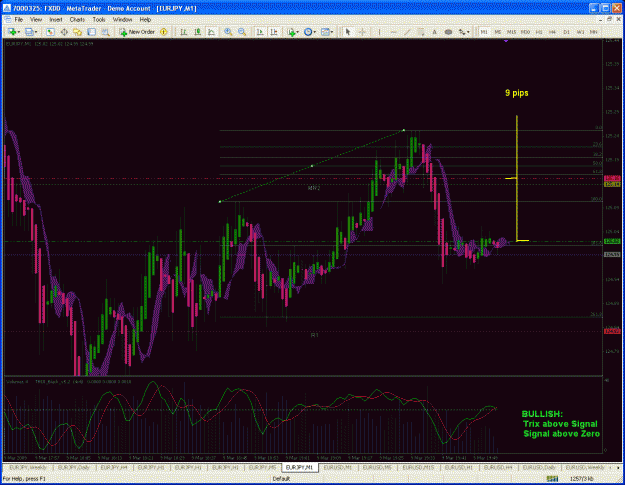Switch to the EURUSD,M15 chart tab
This screenshot has width=625, height=485.
418,467
